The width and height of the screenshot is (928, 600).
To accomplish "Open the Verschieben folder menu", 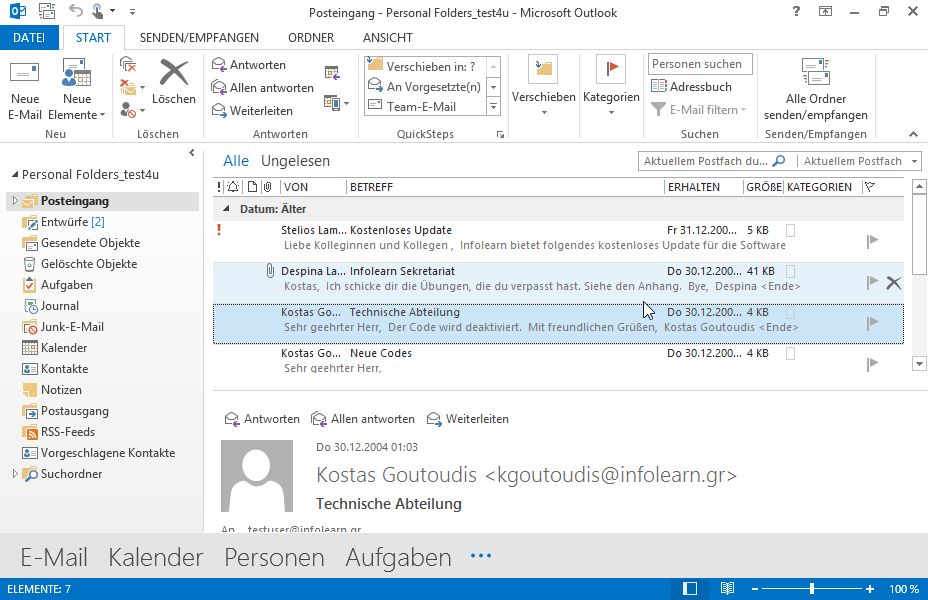I will click(x=543, y=86).
